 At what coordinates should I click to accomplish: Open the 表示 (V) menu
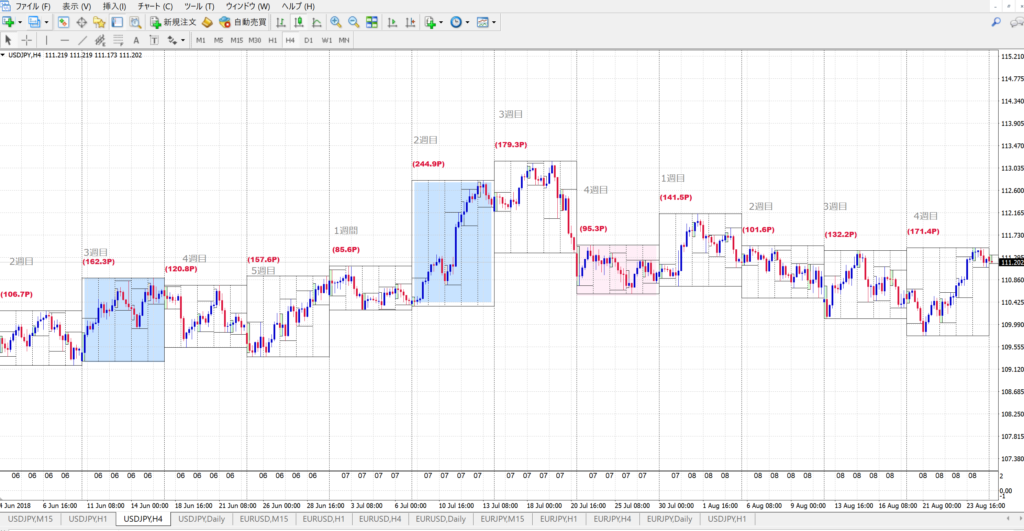pos(76,7)
